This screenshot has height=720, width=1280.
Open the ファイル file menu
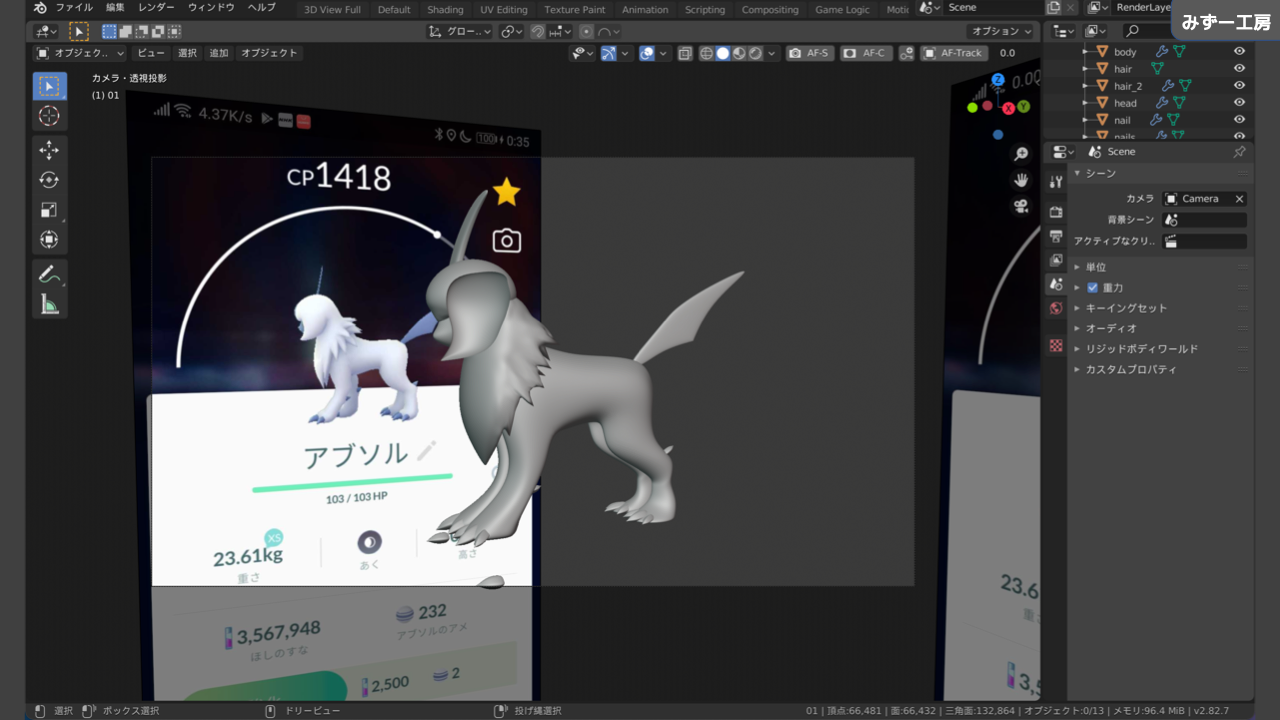click(x=74, y=8)
